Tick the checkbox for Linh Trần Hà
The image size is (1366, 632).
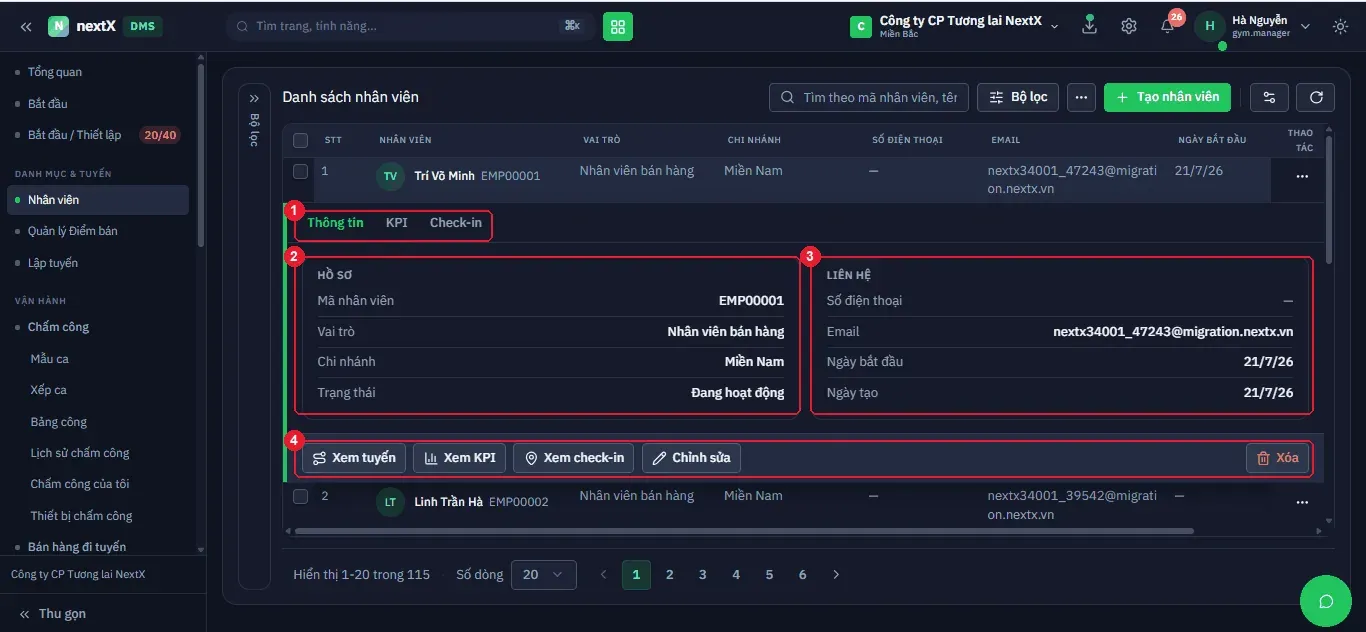(300, 496)
